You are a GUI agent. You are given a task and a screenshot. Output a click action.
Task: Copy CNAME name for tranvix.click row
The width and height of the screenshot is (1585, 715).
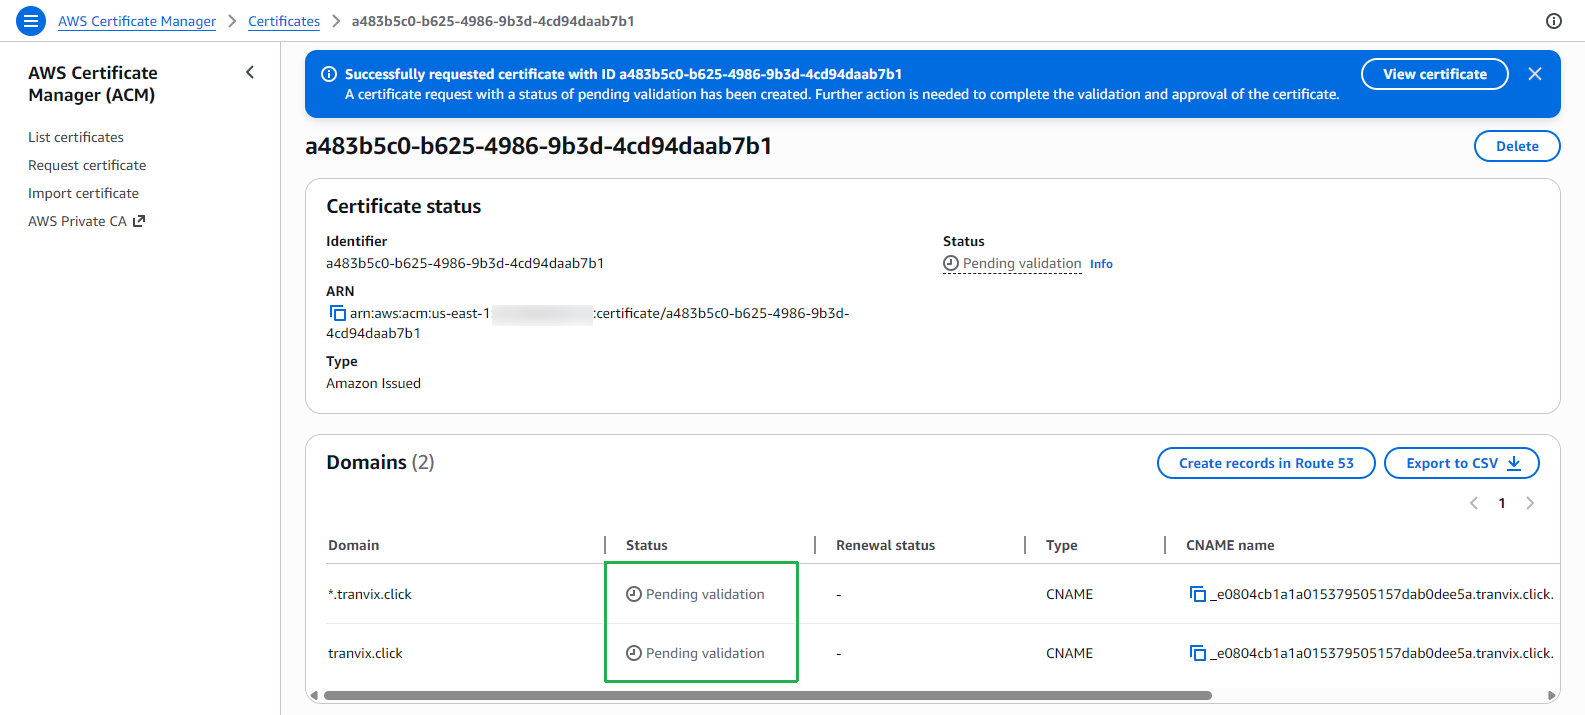pyautogui.click(x=1198, y=653)
